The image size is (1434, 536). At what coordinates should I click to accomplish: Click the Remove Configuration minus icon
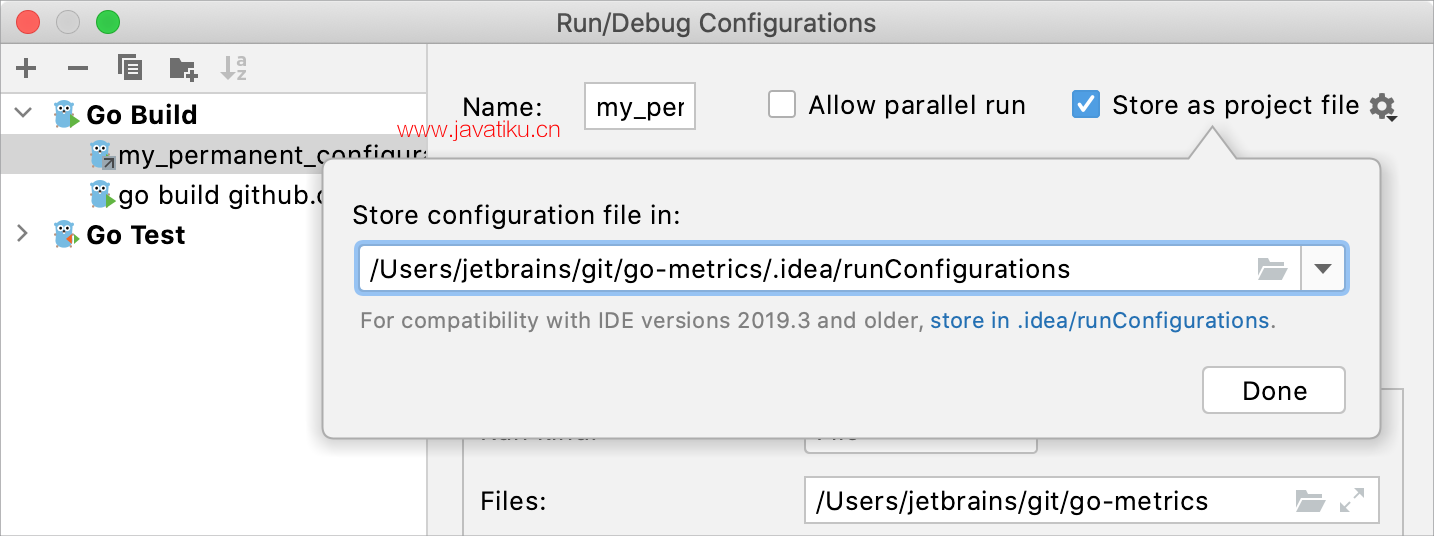pos(78,68)
